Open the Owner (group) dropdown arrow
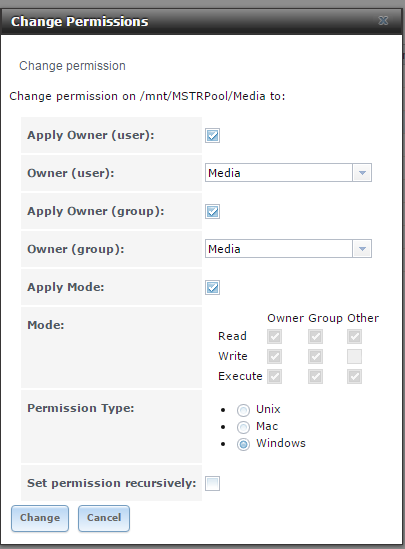The height and width of the screenshot is (549, 405). [362, 249]
